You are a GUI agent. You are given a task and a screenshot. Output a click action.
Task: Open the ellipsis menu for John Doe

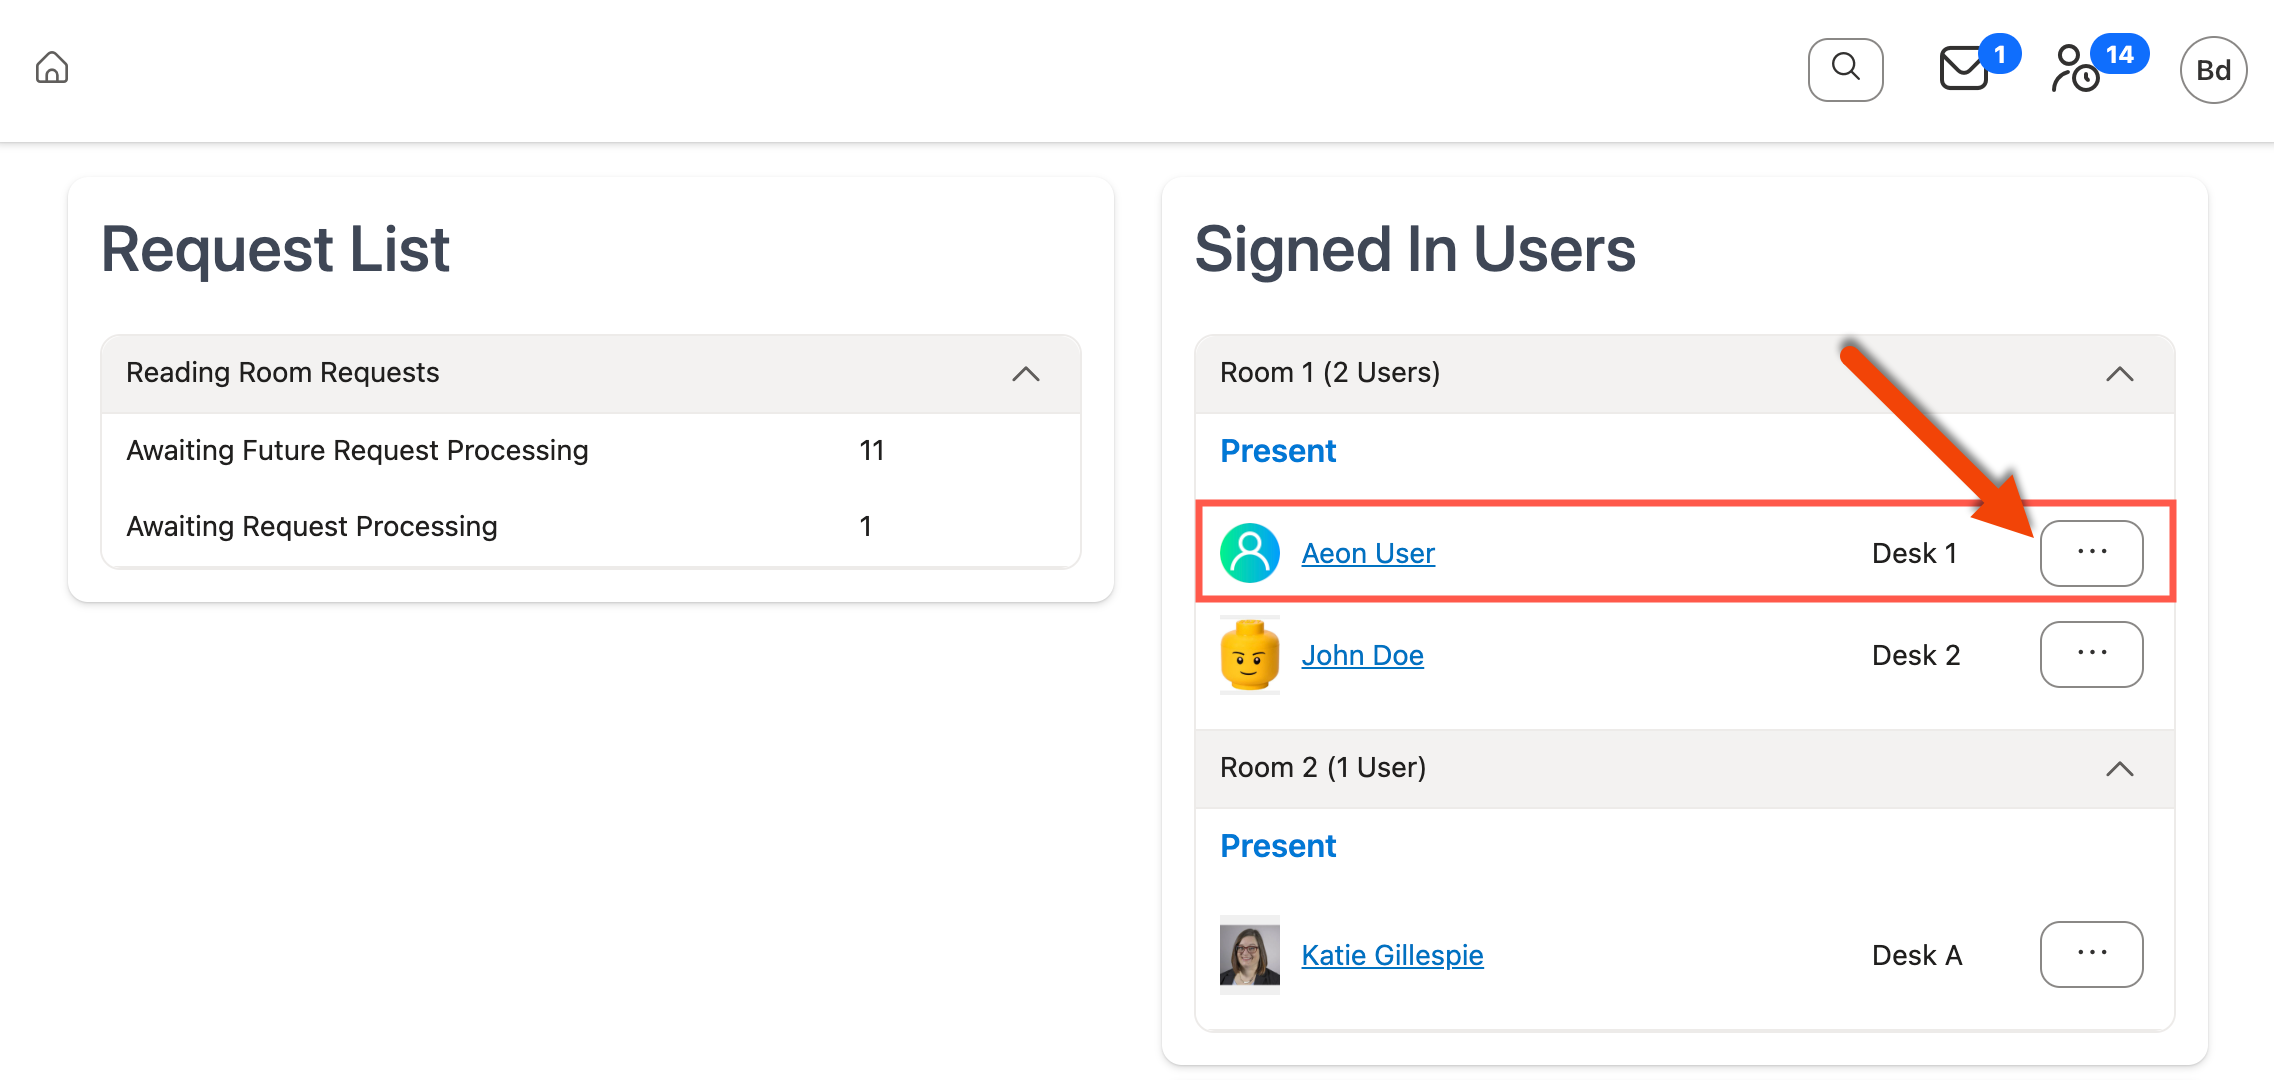pos(2091,654)
